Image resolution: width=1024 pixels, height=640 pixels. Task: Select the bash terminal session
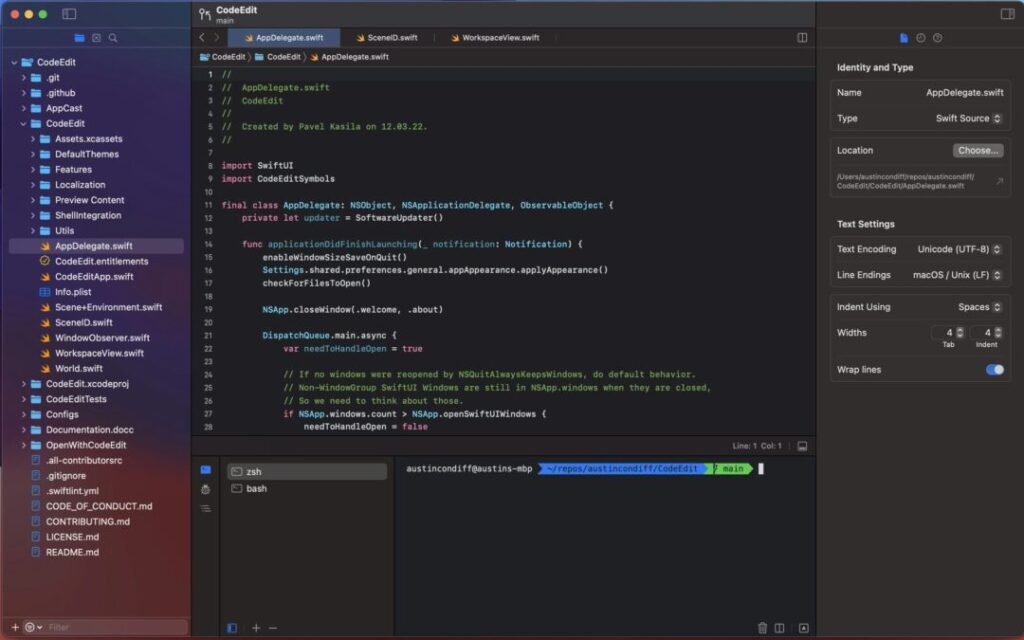pos(307,488)
